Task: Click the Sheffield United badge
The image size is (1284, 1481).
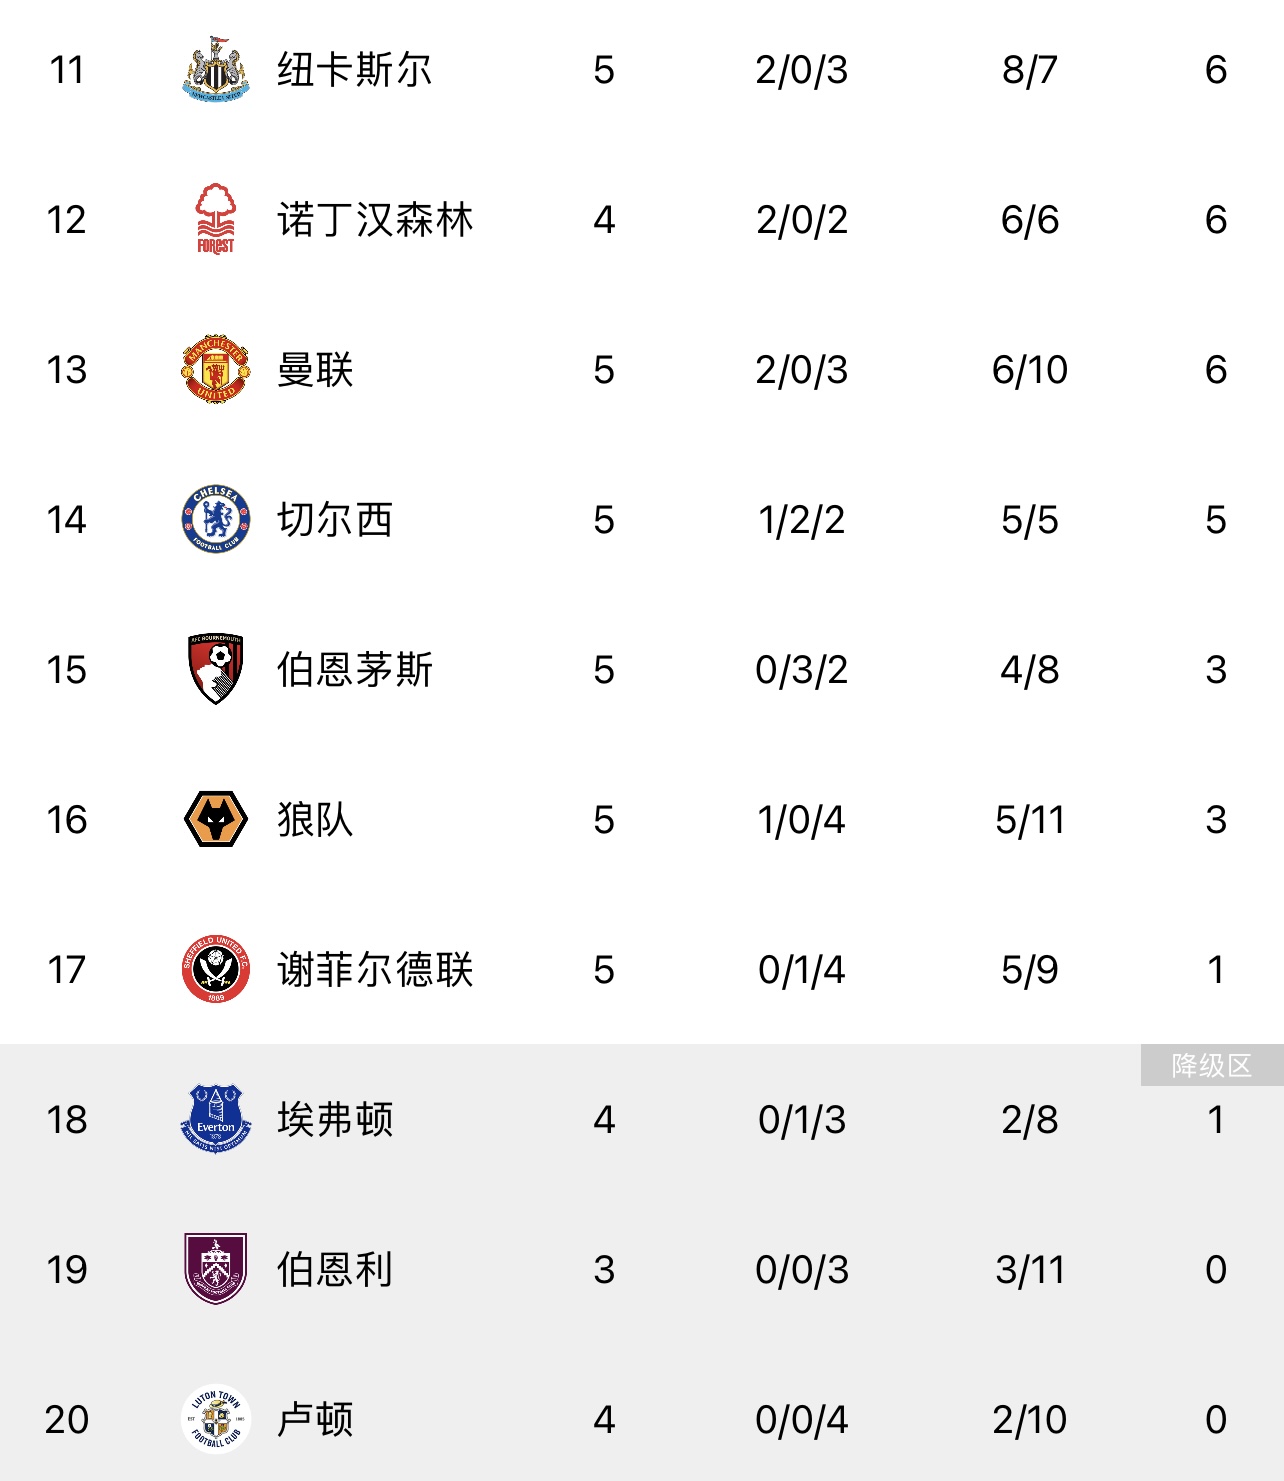Action: pyautogui.click(x=215, y=970)
